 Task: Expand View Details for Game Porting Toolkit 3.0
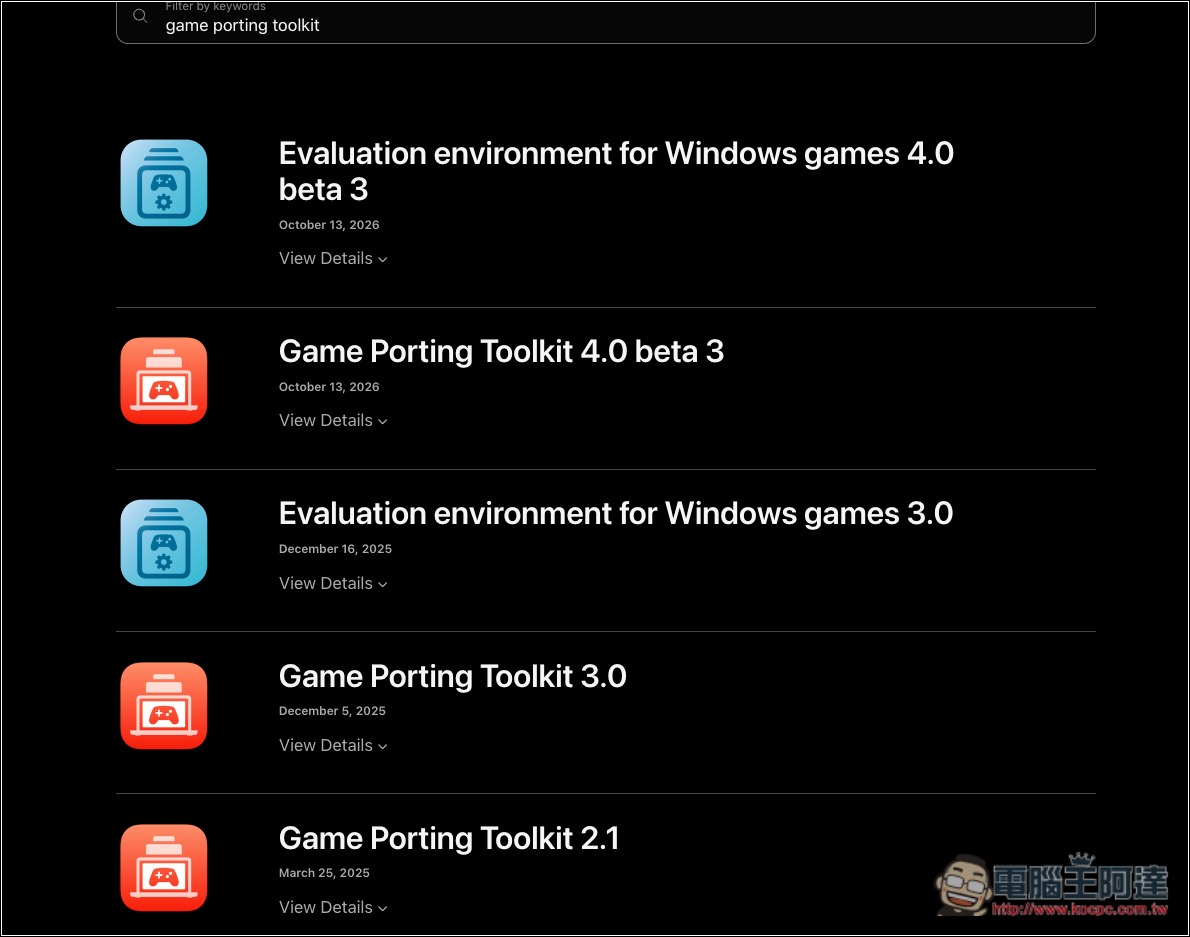333,745
